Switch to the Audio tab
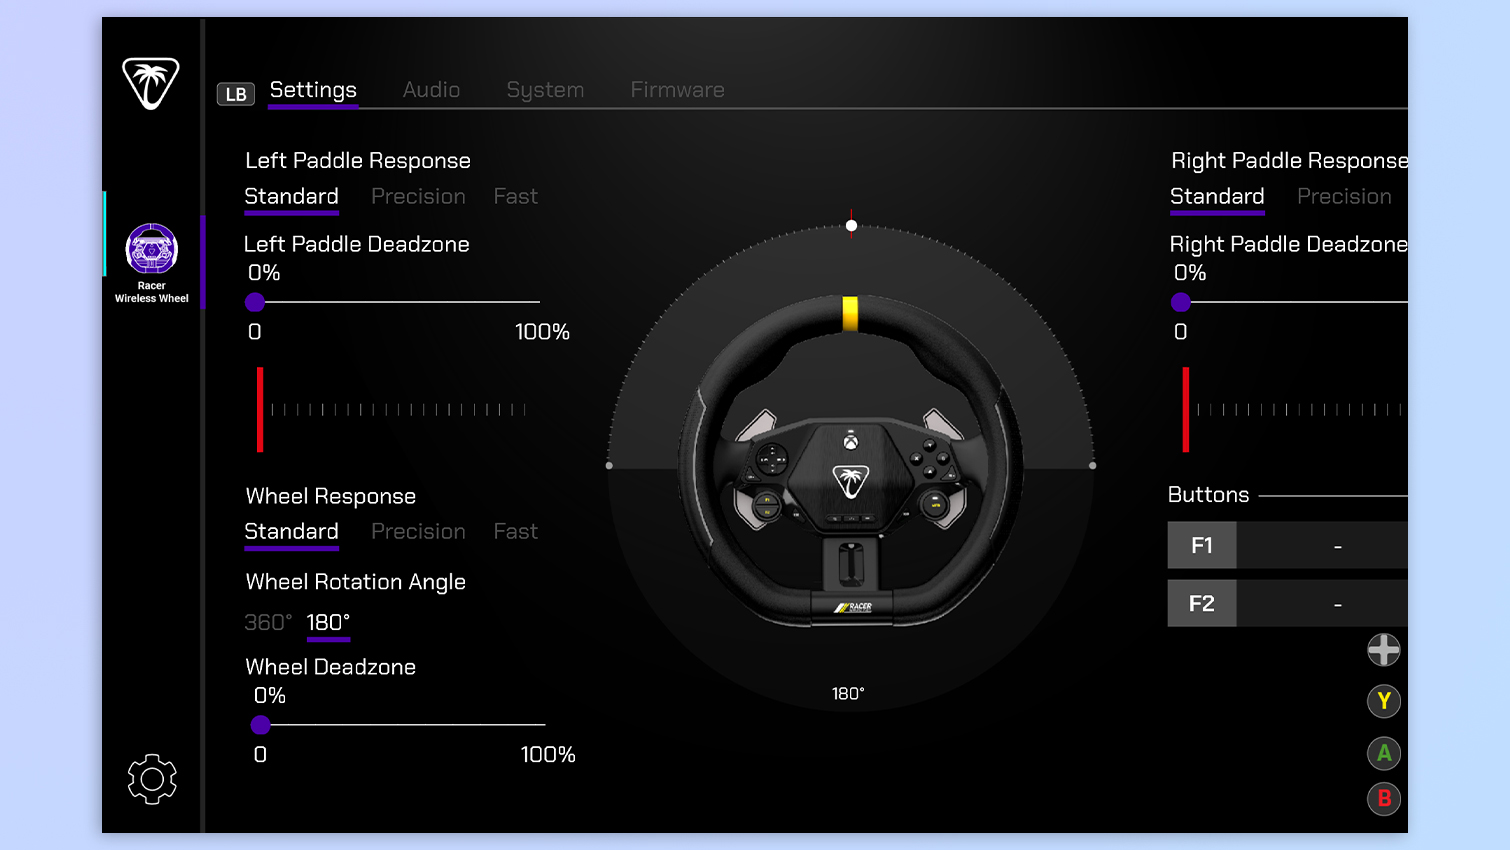This screenshot has width=1510, height=850. coord(431,89)
